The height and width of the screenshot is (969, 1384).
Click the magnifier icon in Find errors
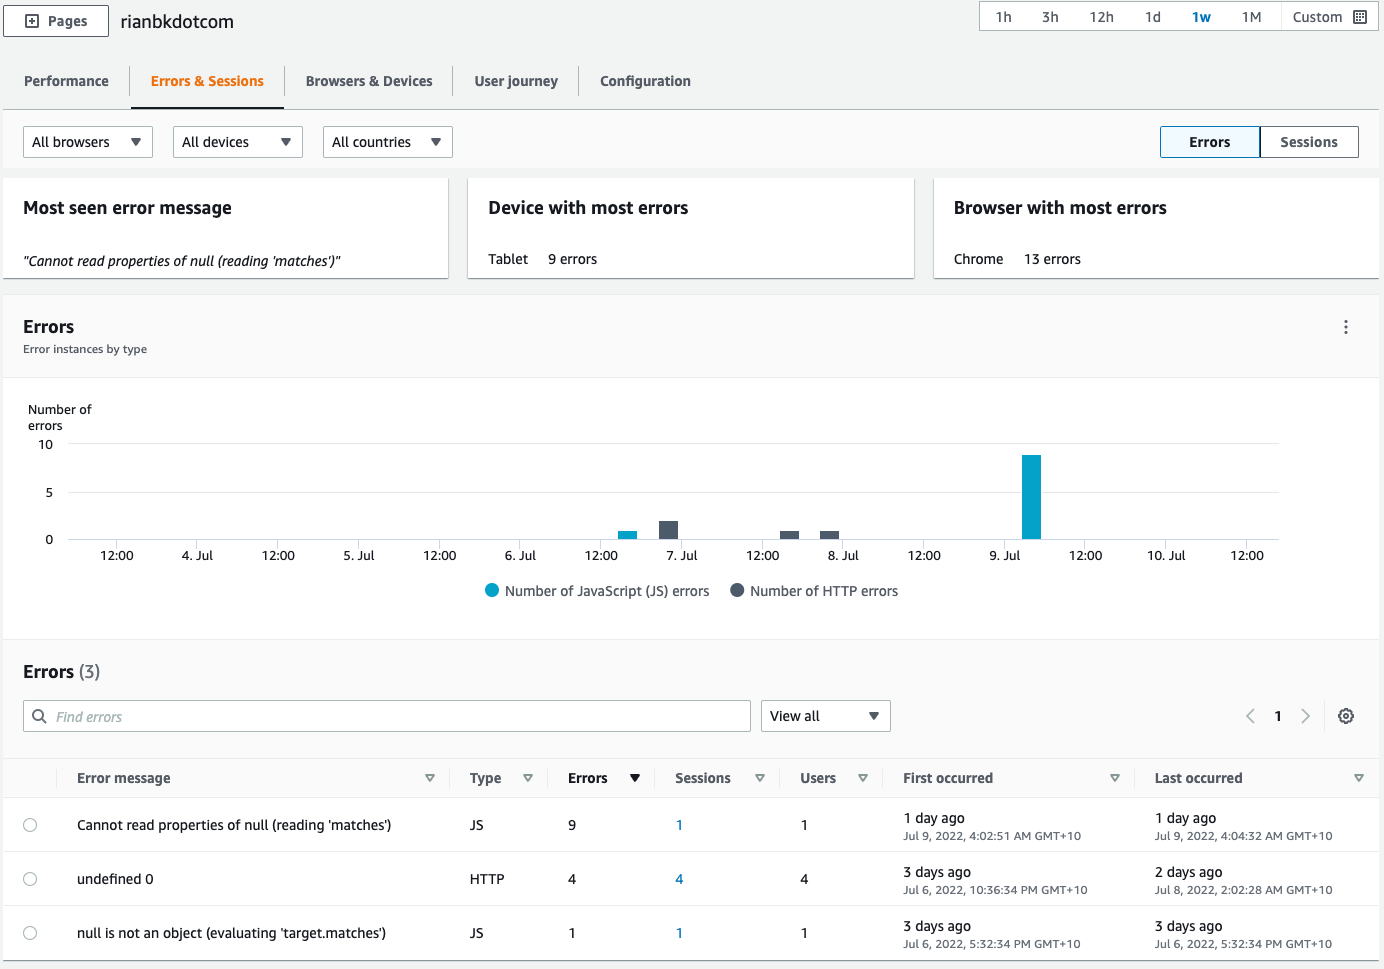(39, 716)
